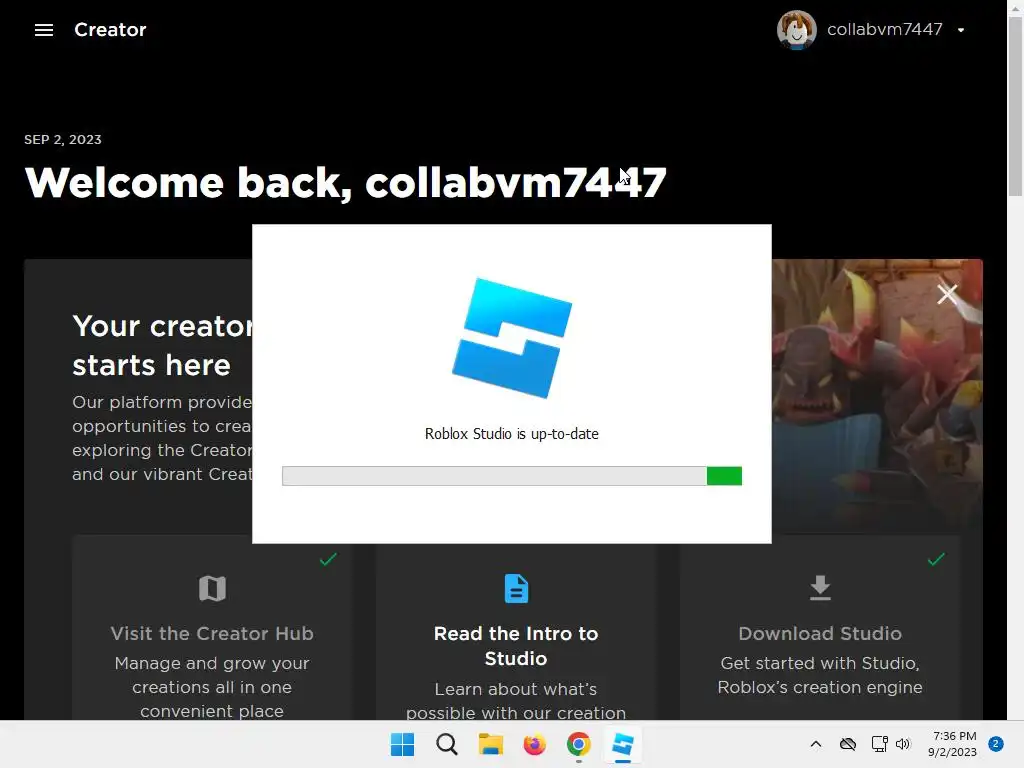
Task: Click the Roblox Studio taskbar icon
Action: [x=622, y=744]
